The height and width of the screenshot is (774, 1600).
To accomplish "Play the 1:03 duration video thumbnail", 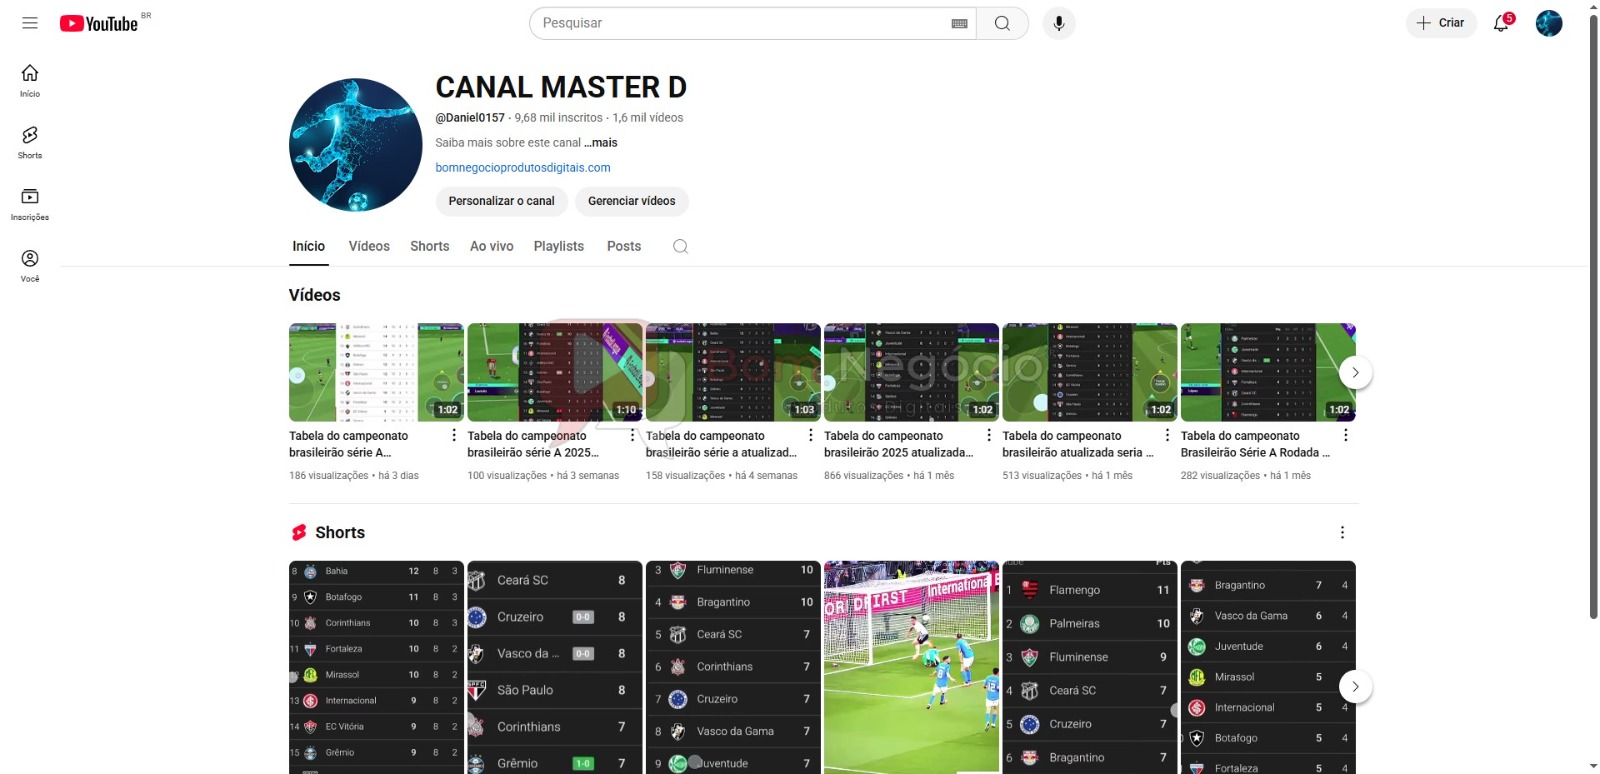I will [733, 372].
